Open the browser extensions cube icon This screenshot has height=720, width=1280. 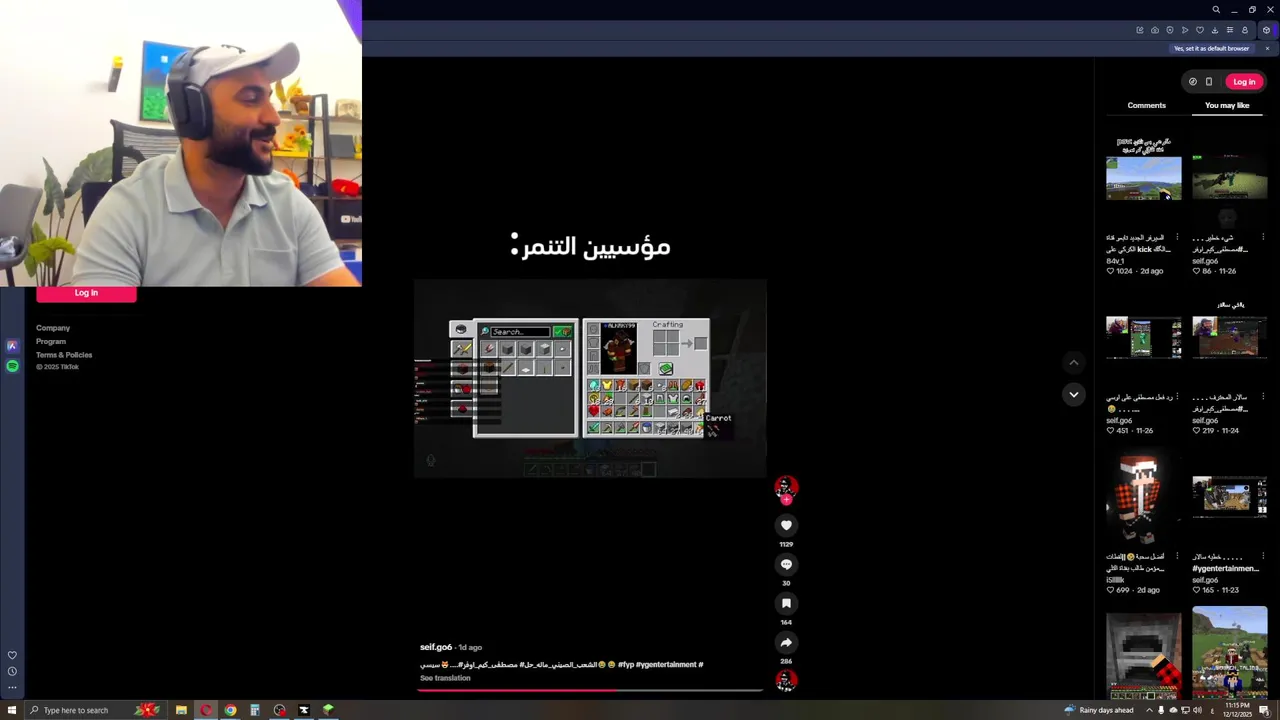[1266, 30]
